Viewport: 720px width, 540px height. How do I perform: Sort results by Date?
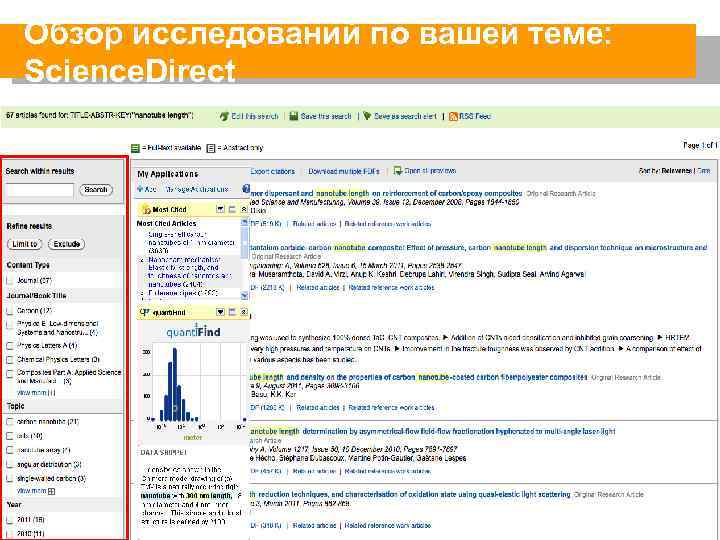tap(704, 170)
